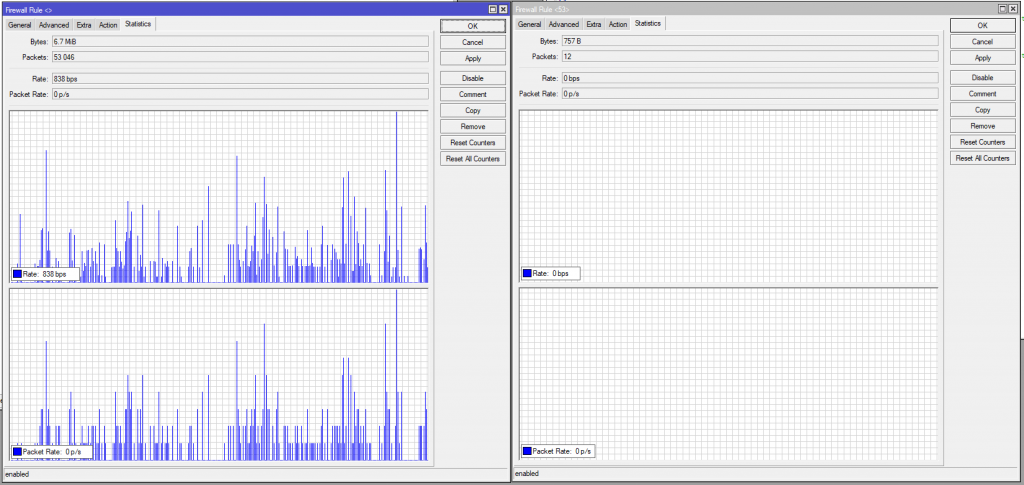This screenshot has height=485, width=1024.
Task: Add a Comment to Firewall Rule <>
Action: click(473, 94)
